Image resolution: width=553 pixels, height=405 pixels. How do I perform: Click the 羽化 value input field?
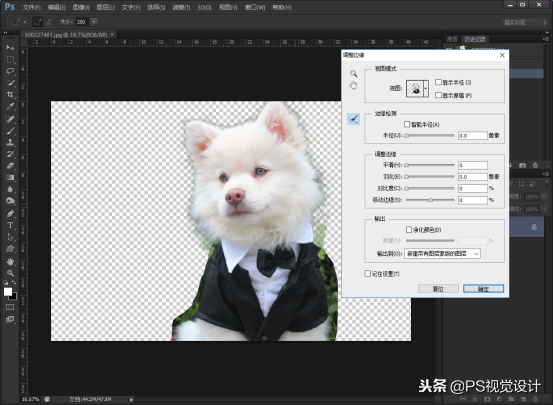coord(473,177)
